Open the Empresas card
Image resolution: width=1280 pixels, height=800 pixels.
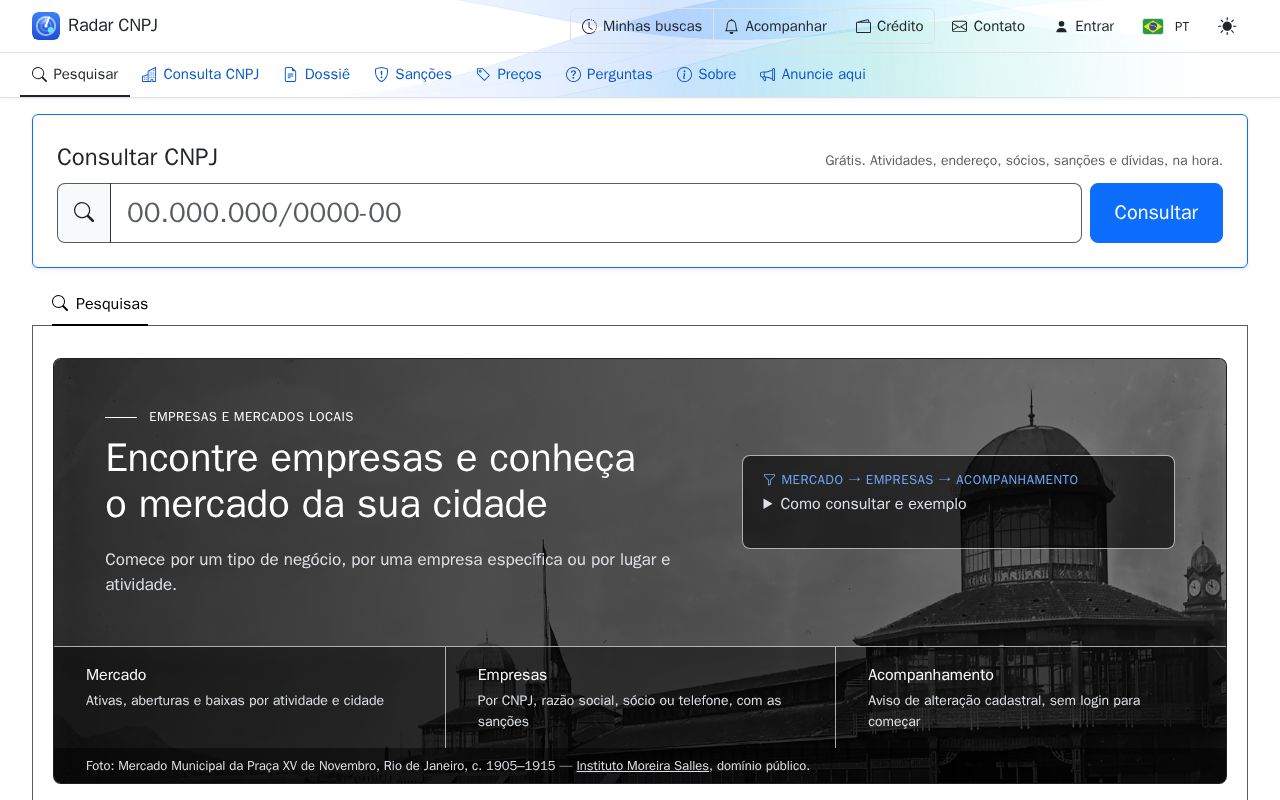(x=640, y=697)
